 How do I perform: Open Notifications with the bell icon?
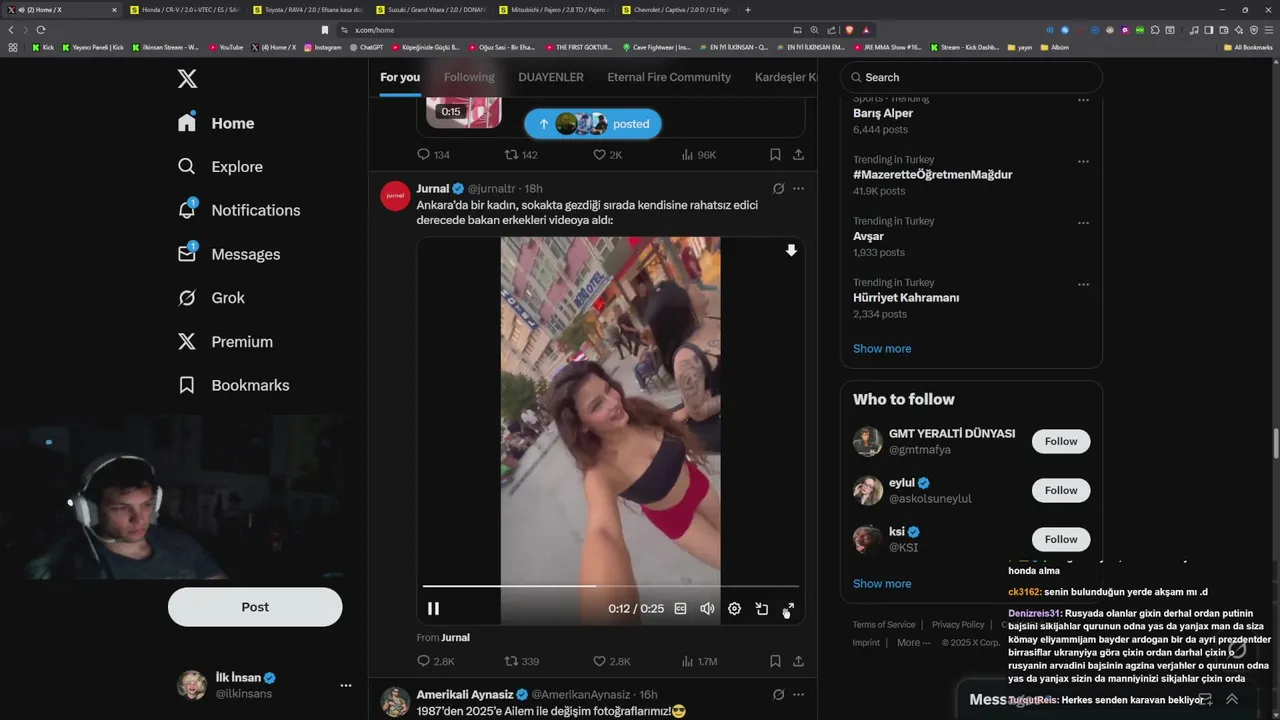click(x=239, y=210)
